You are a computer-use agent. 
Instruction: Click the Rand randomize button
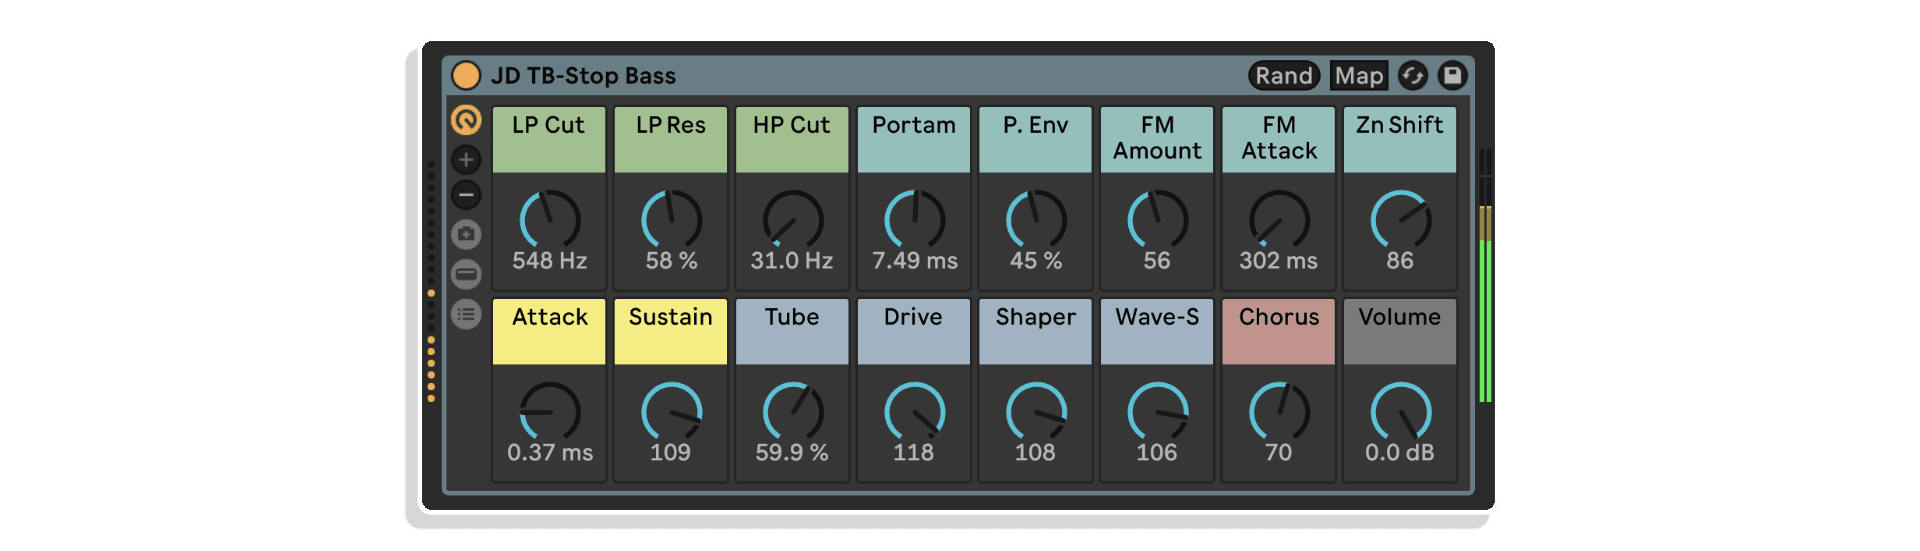point(1284,76)
